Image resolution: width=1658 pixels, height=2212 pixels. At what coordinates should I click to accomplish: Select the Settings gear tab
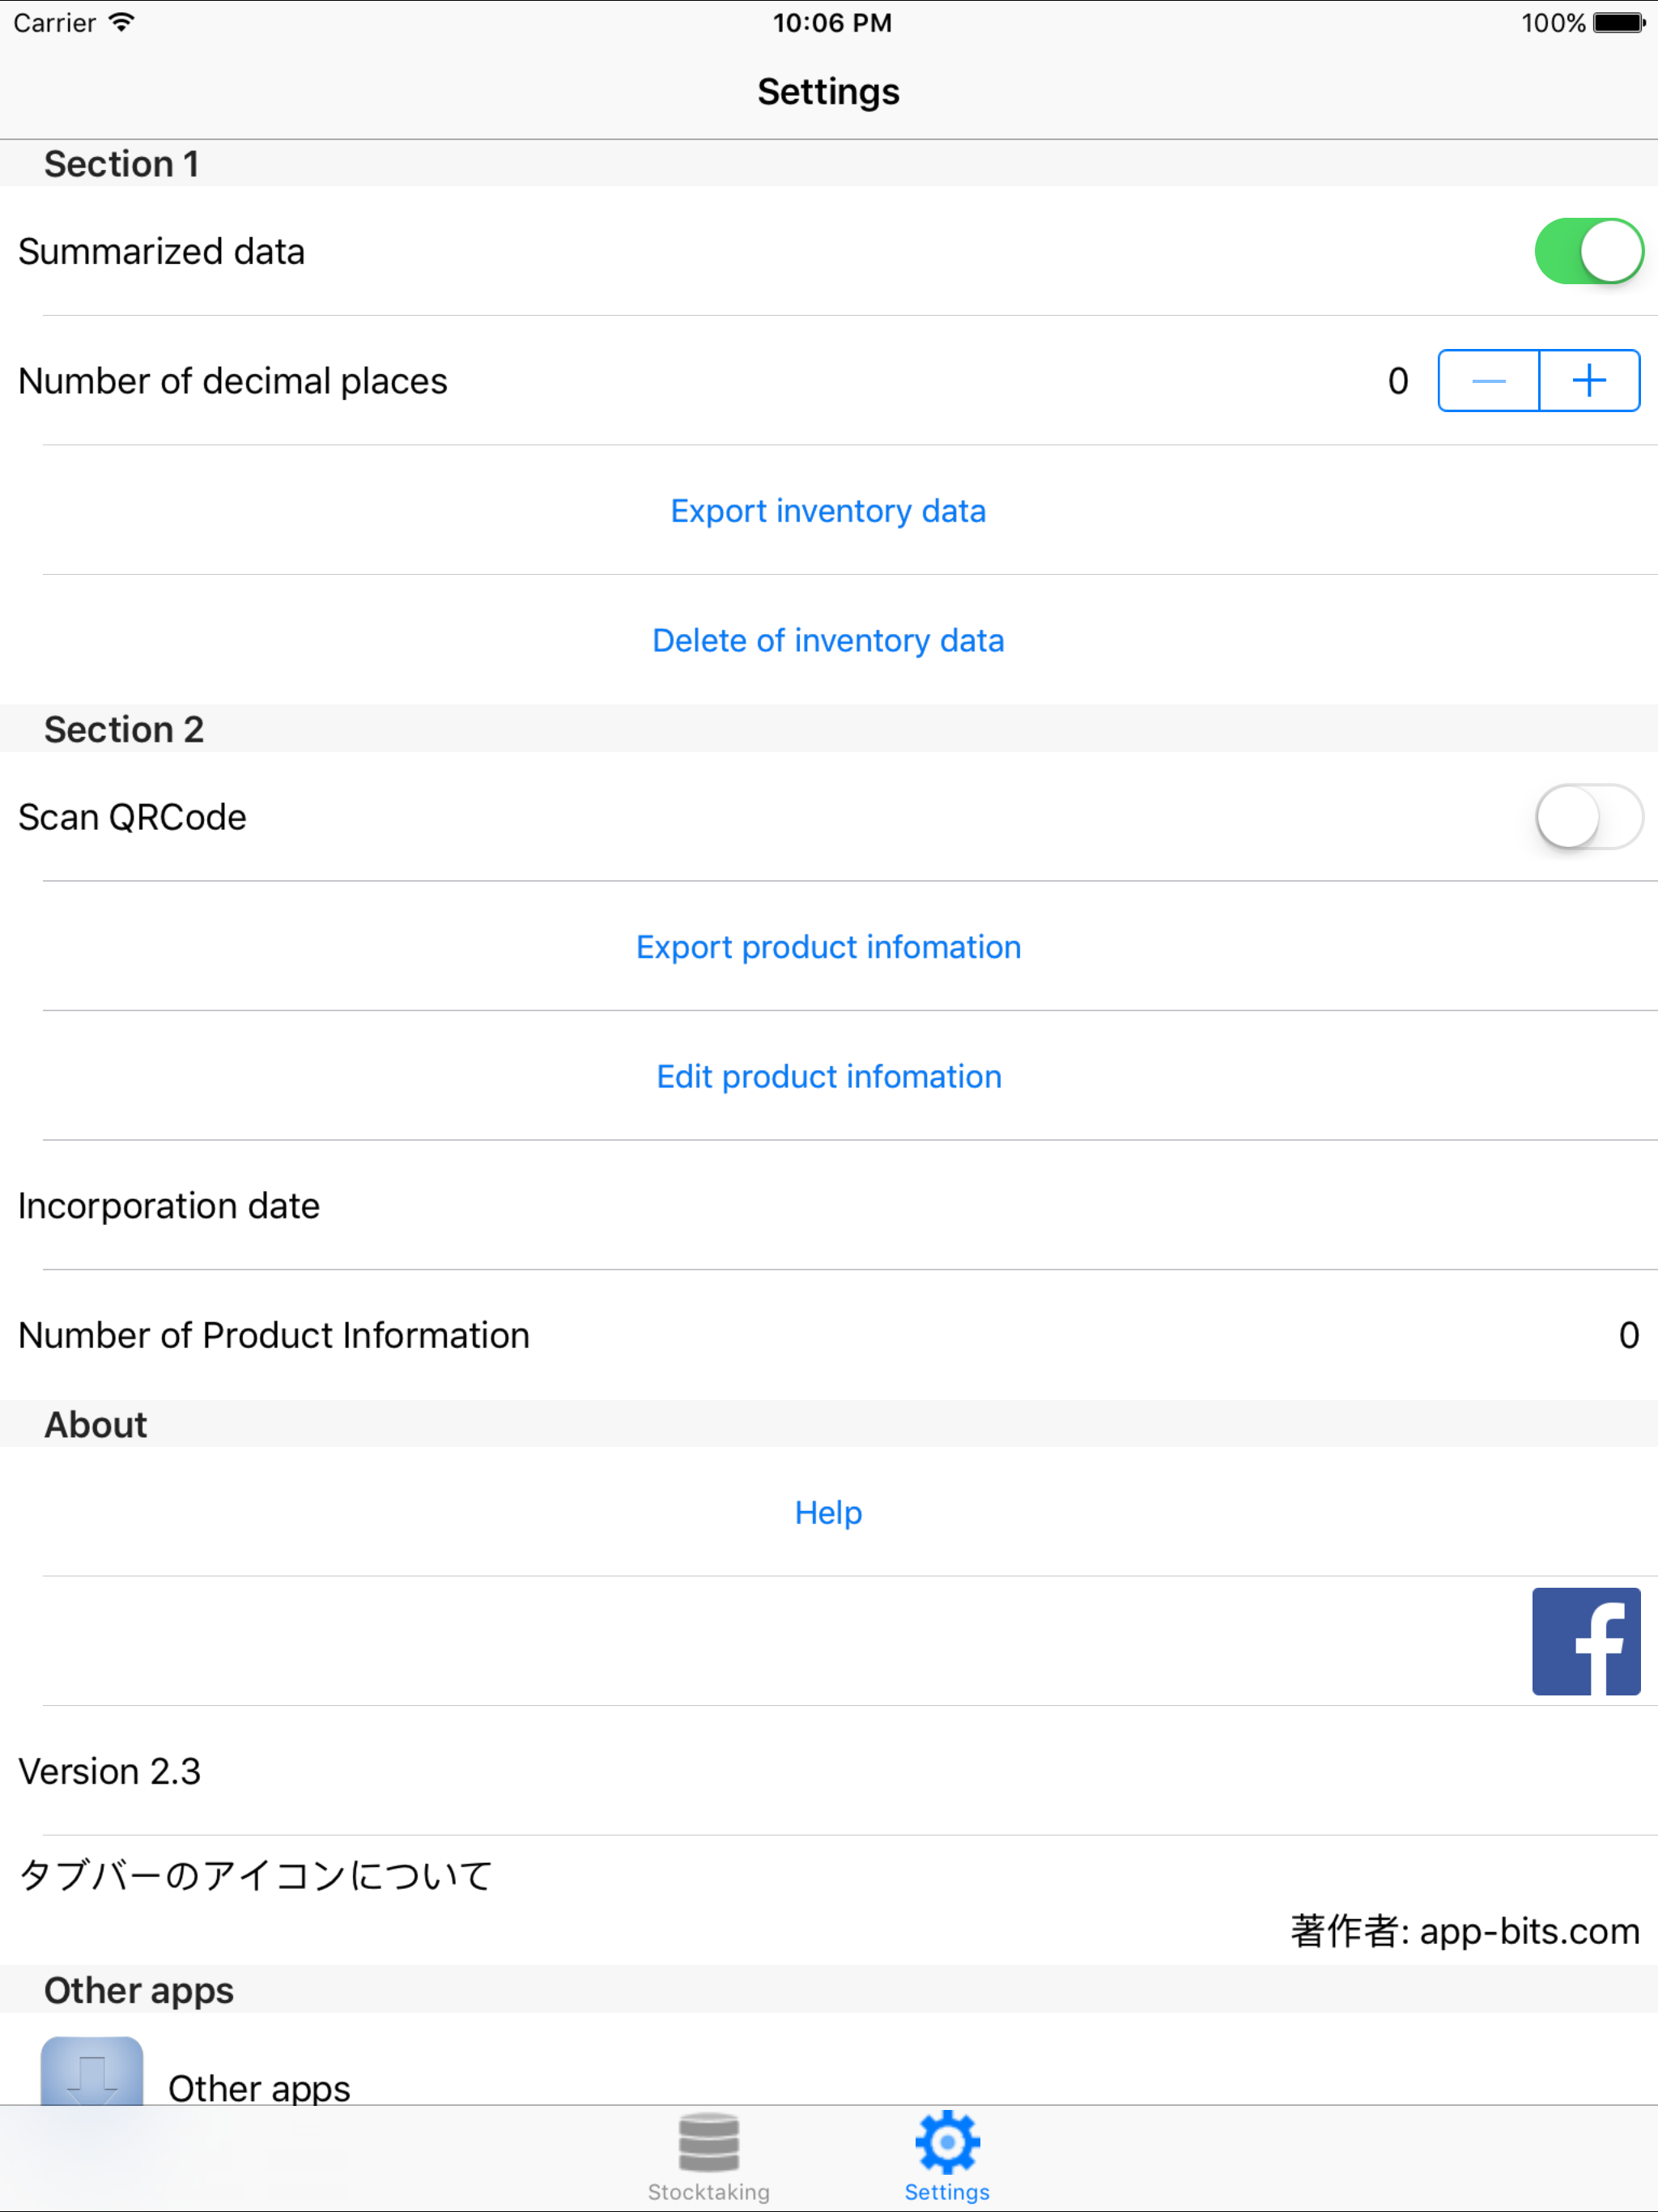(x=947, y=2157)
